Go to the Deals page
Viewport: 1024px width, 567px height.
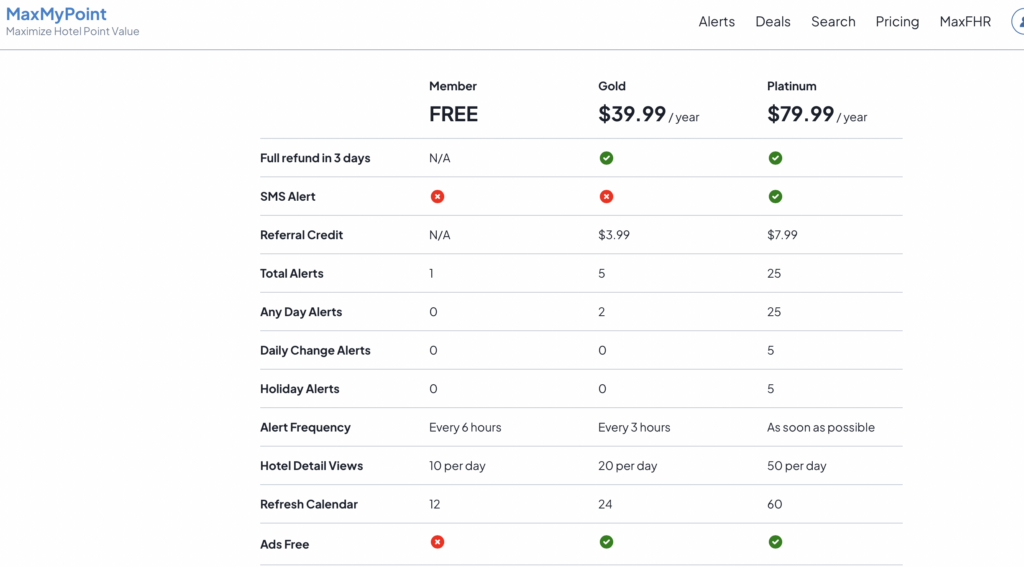click(772, 22)
